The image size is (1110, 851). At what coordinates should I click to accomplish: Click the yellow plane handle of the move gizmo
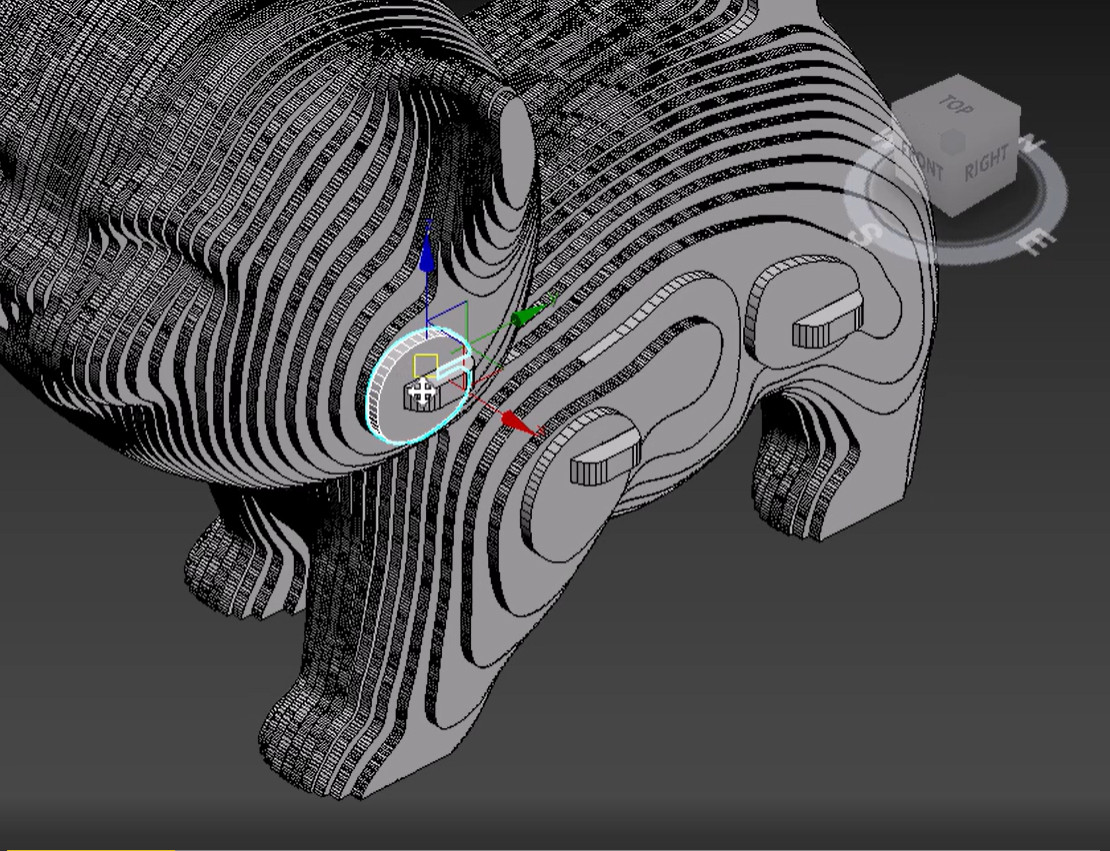[425, 365]
